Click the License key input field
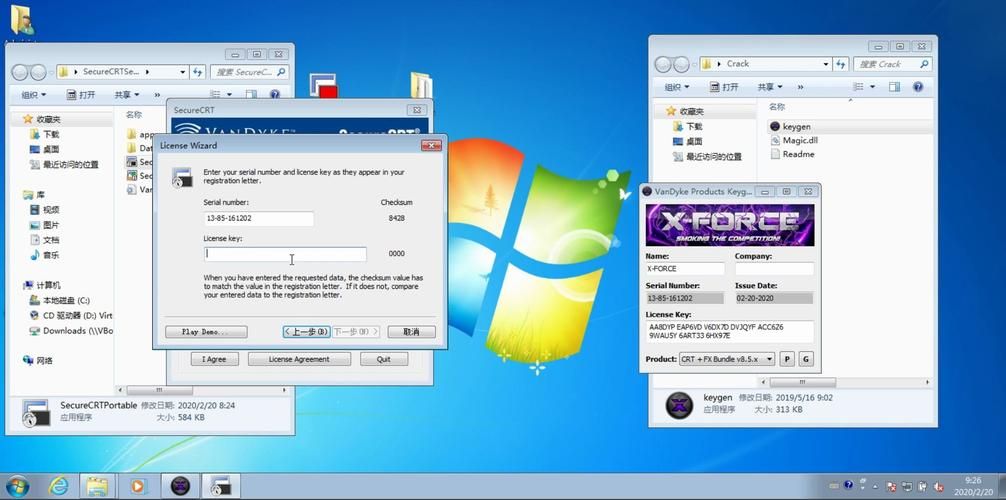Screen dimensions: 1006x500 286,254
